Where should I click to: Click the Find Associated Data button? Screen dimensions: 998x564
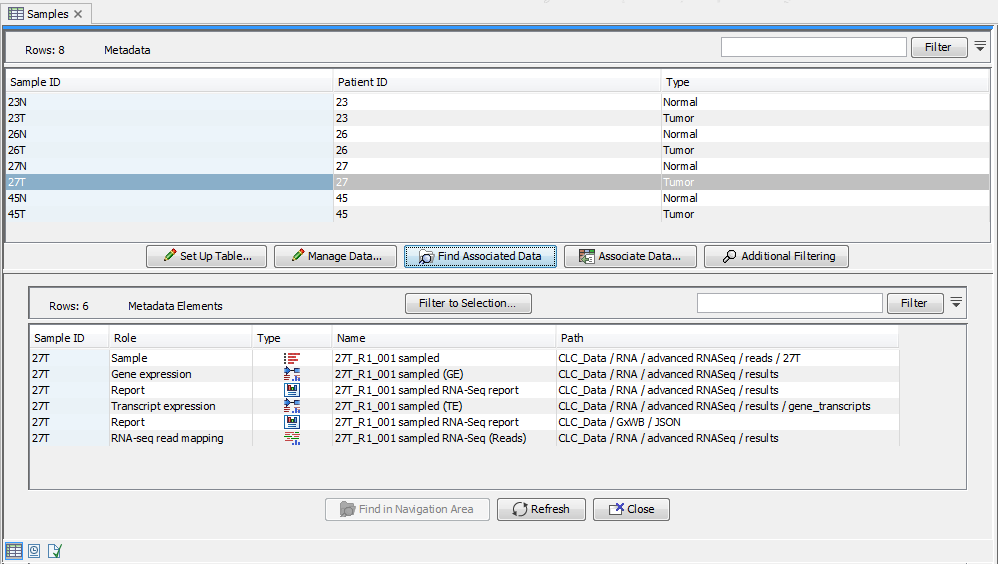click(x=479, y=257)
